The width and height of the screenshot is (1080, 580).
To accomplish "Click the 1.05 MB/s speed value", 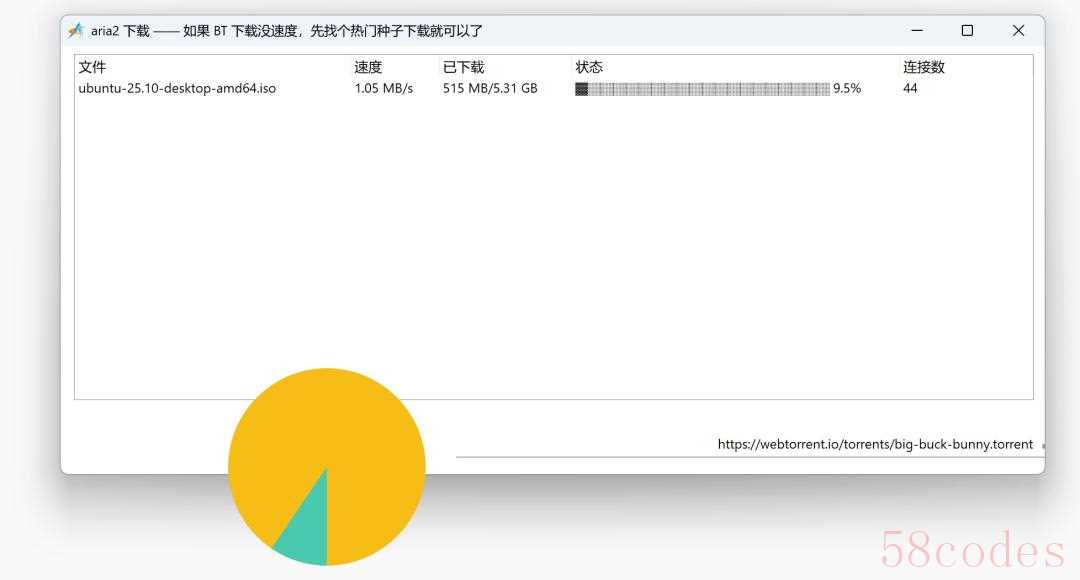I will point(384,88).
